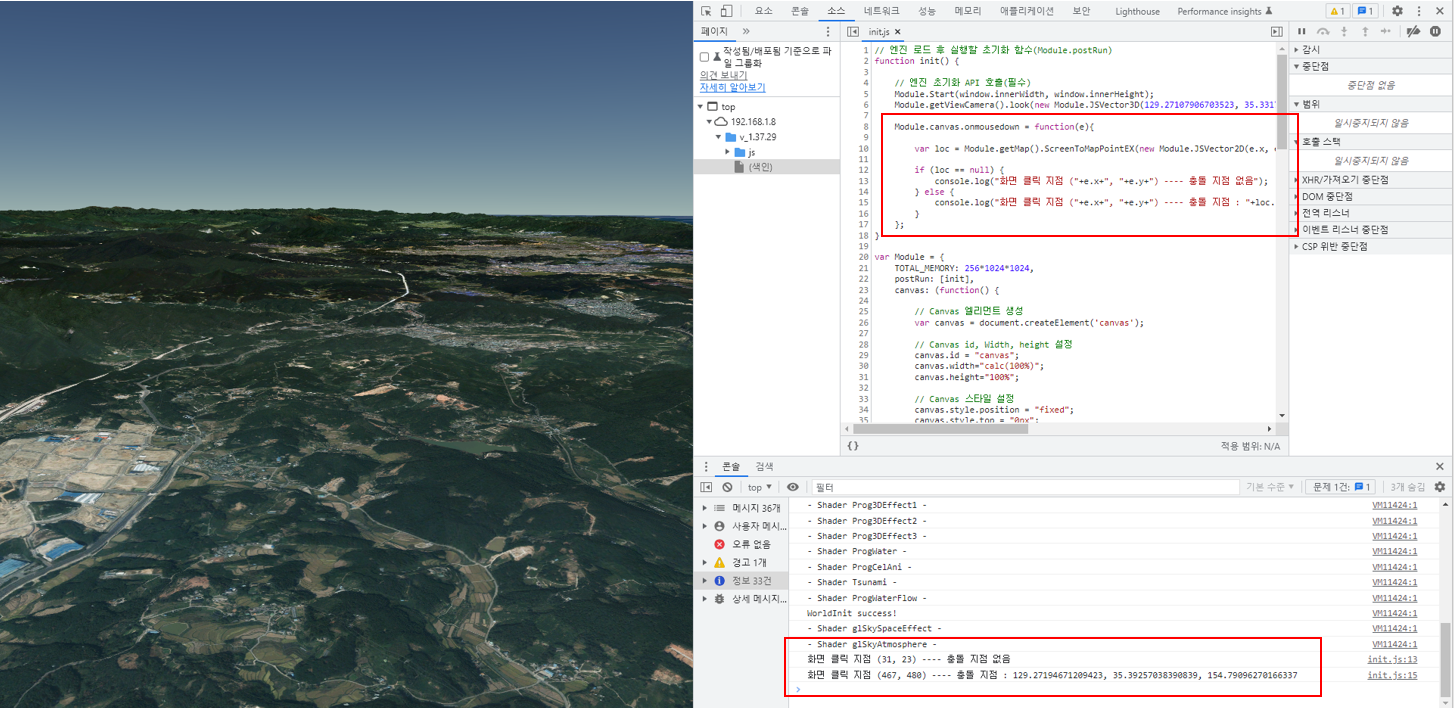Open the top execution context dropdown
The height and width of the screenshot is (708, 1454).
click(758, 487)
